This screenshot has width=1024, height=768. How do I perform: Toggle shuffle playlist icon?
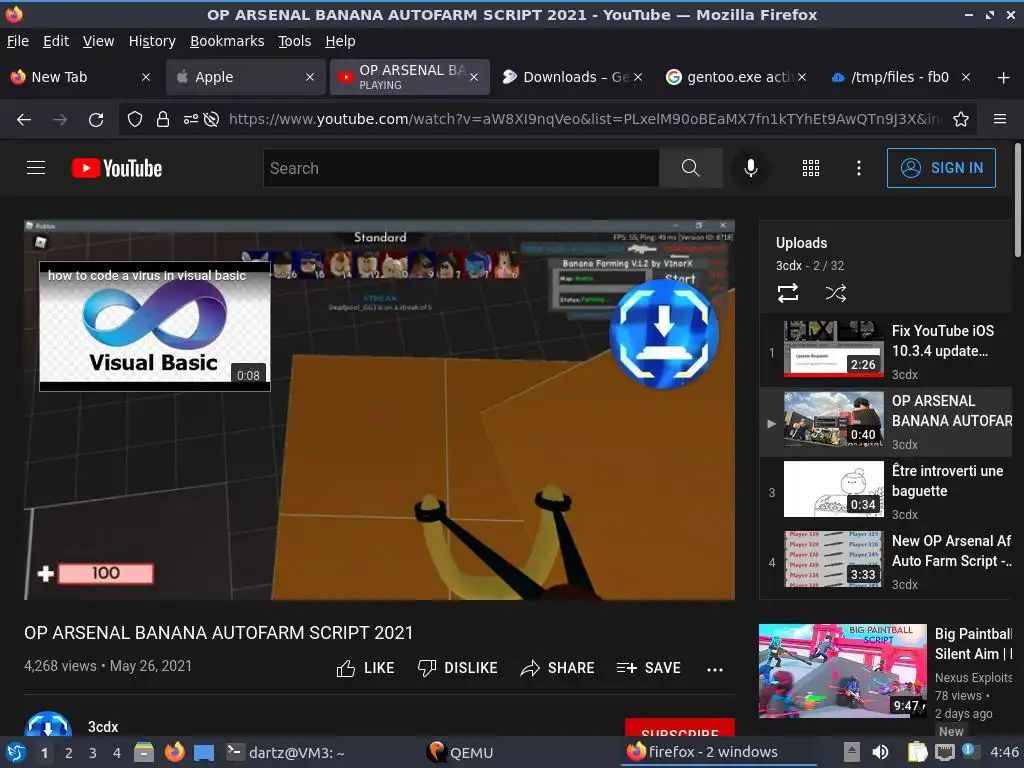click(x=835, y=293)
